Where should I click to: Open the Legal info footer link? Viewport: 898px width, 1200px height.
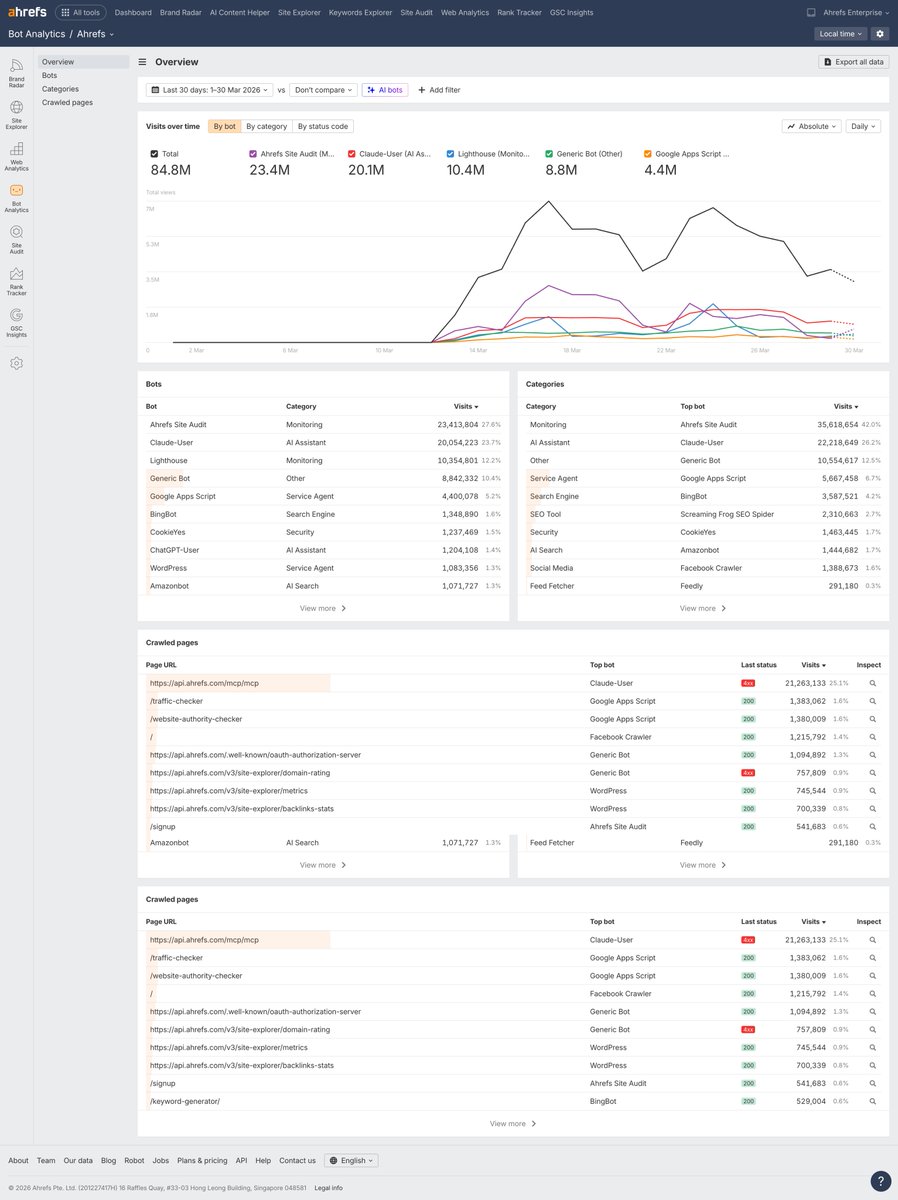pyautogui.click(x=328, y=1187)
